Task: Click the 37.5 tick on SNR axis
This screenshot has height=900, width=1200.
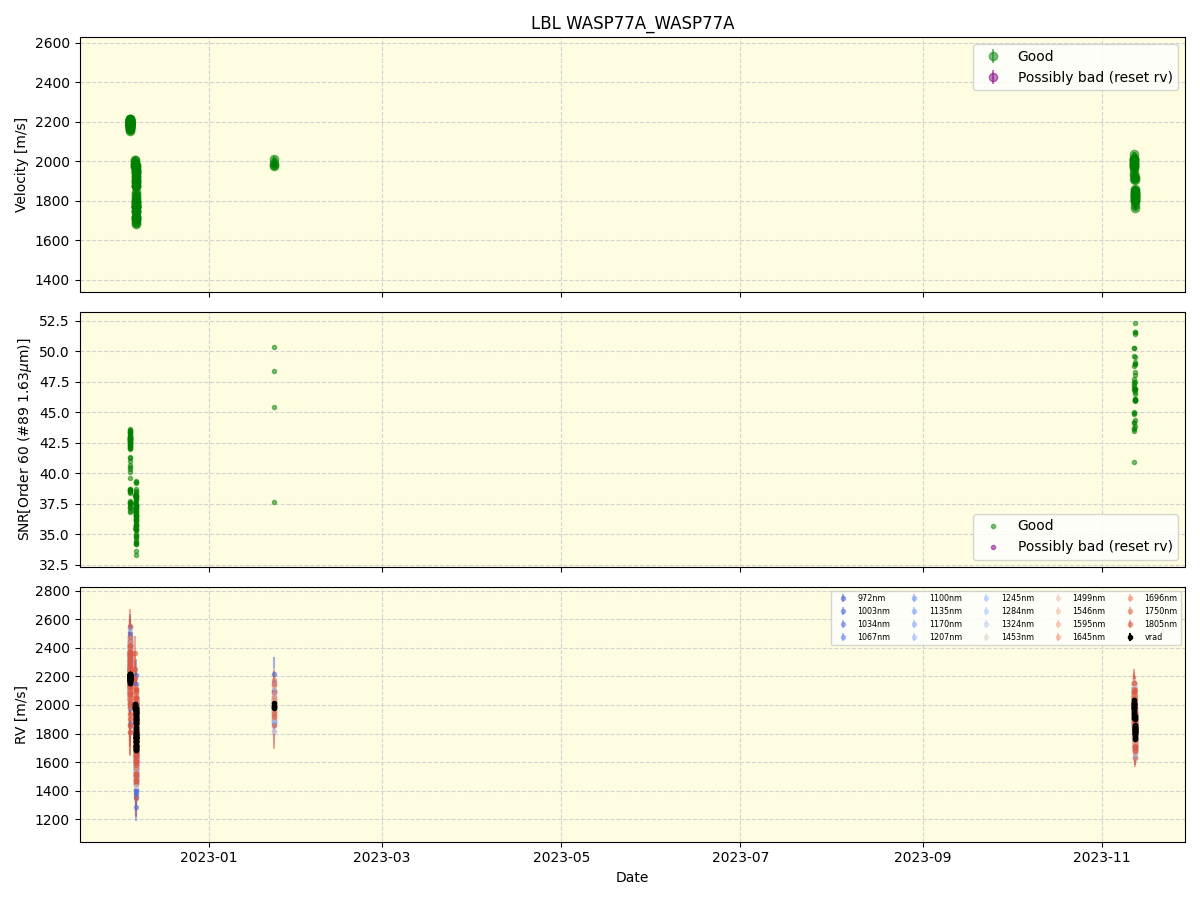Action: click(x=53, y=504)
